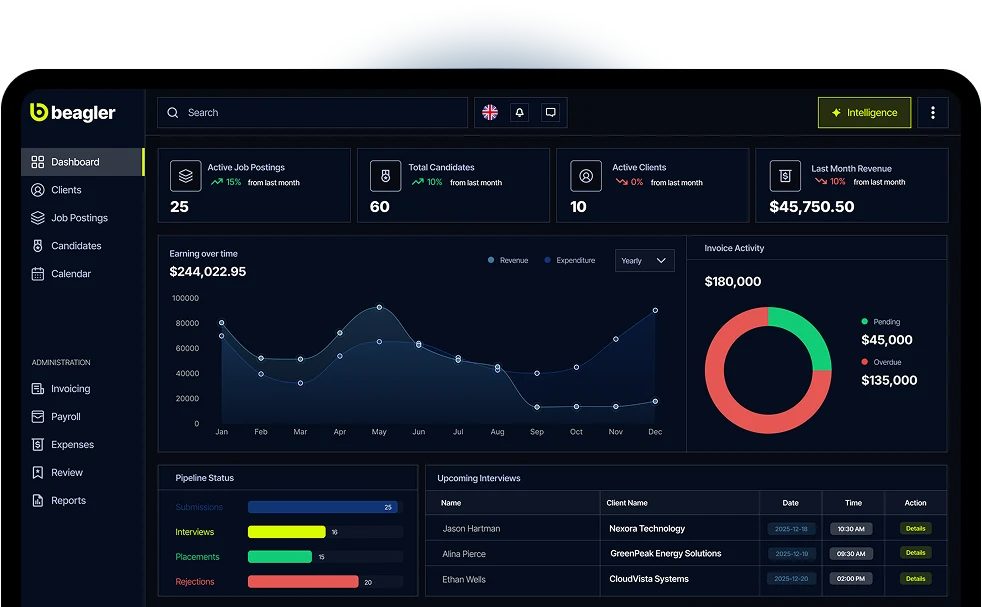
Task: Click the Total Candidates card icon
Action: click(385, 176)
